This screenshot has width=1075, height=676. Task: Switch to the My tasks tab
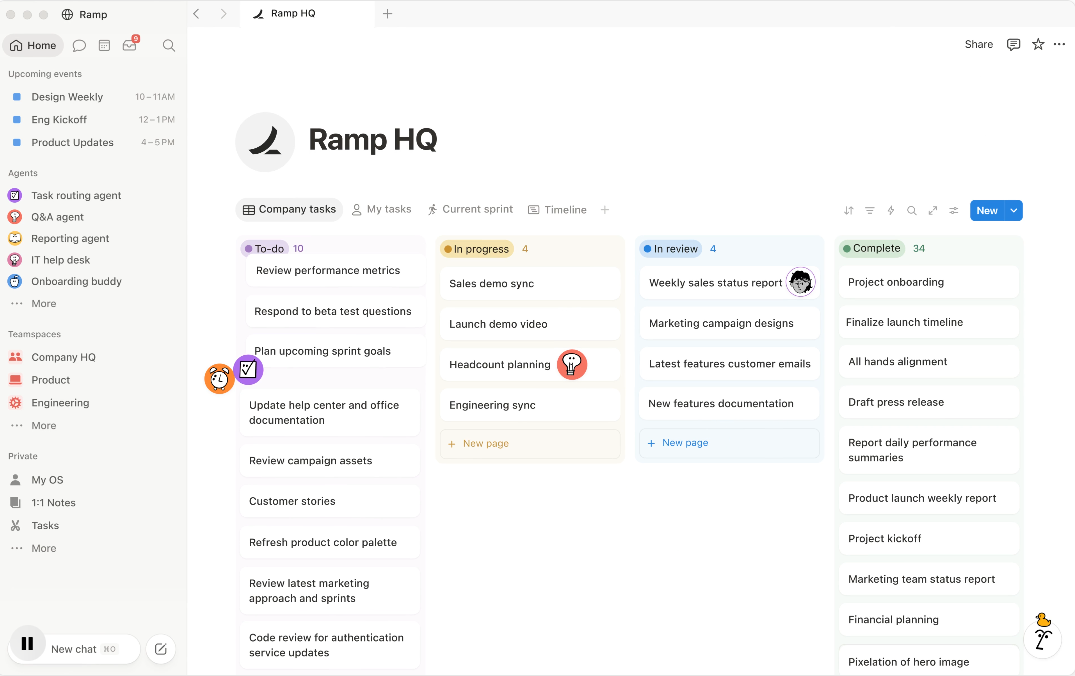click(x=381, y=209)
